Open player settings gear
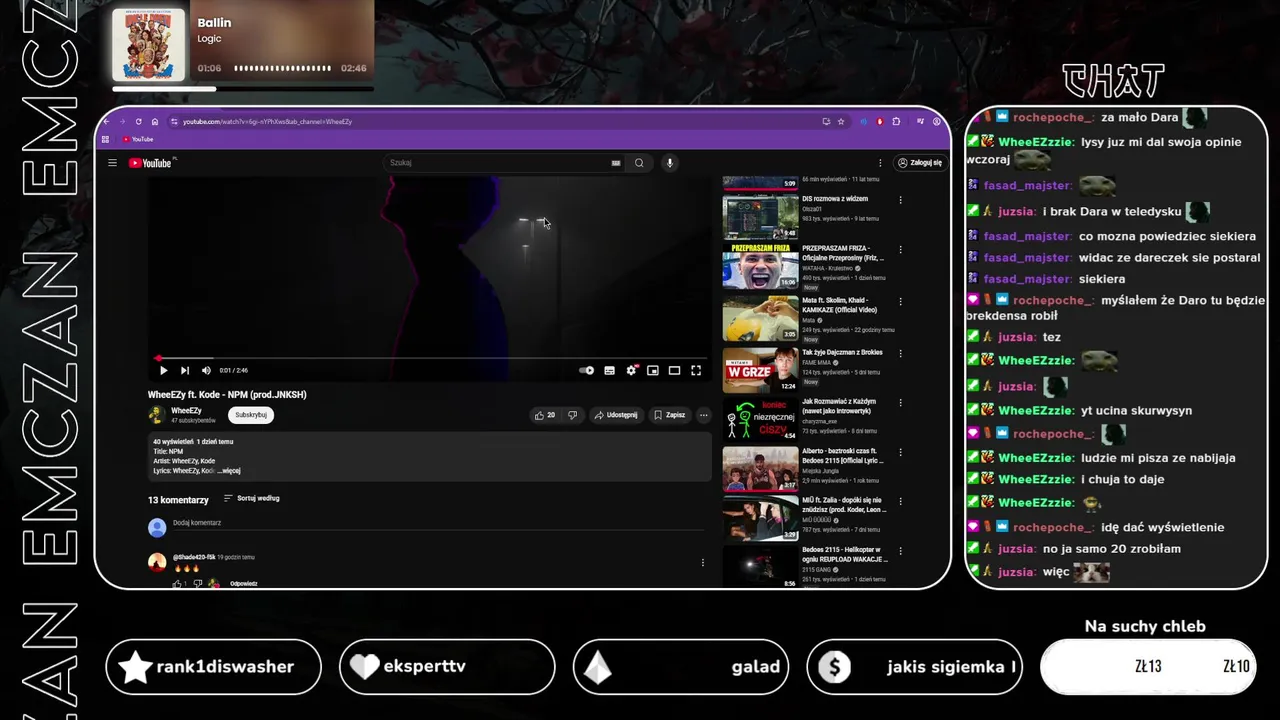Viewport: 1280px width, 720px height. (631, 370)
